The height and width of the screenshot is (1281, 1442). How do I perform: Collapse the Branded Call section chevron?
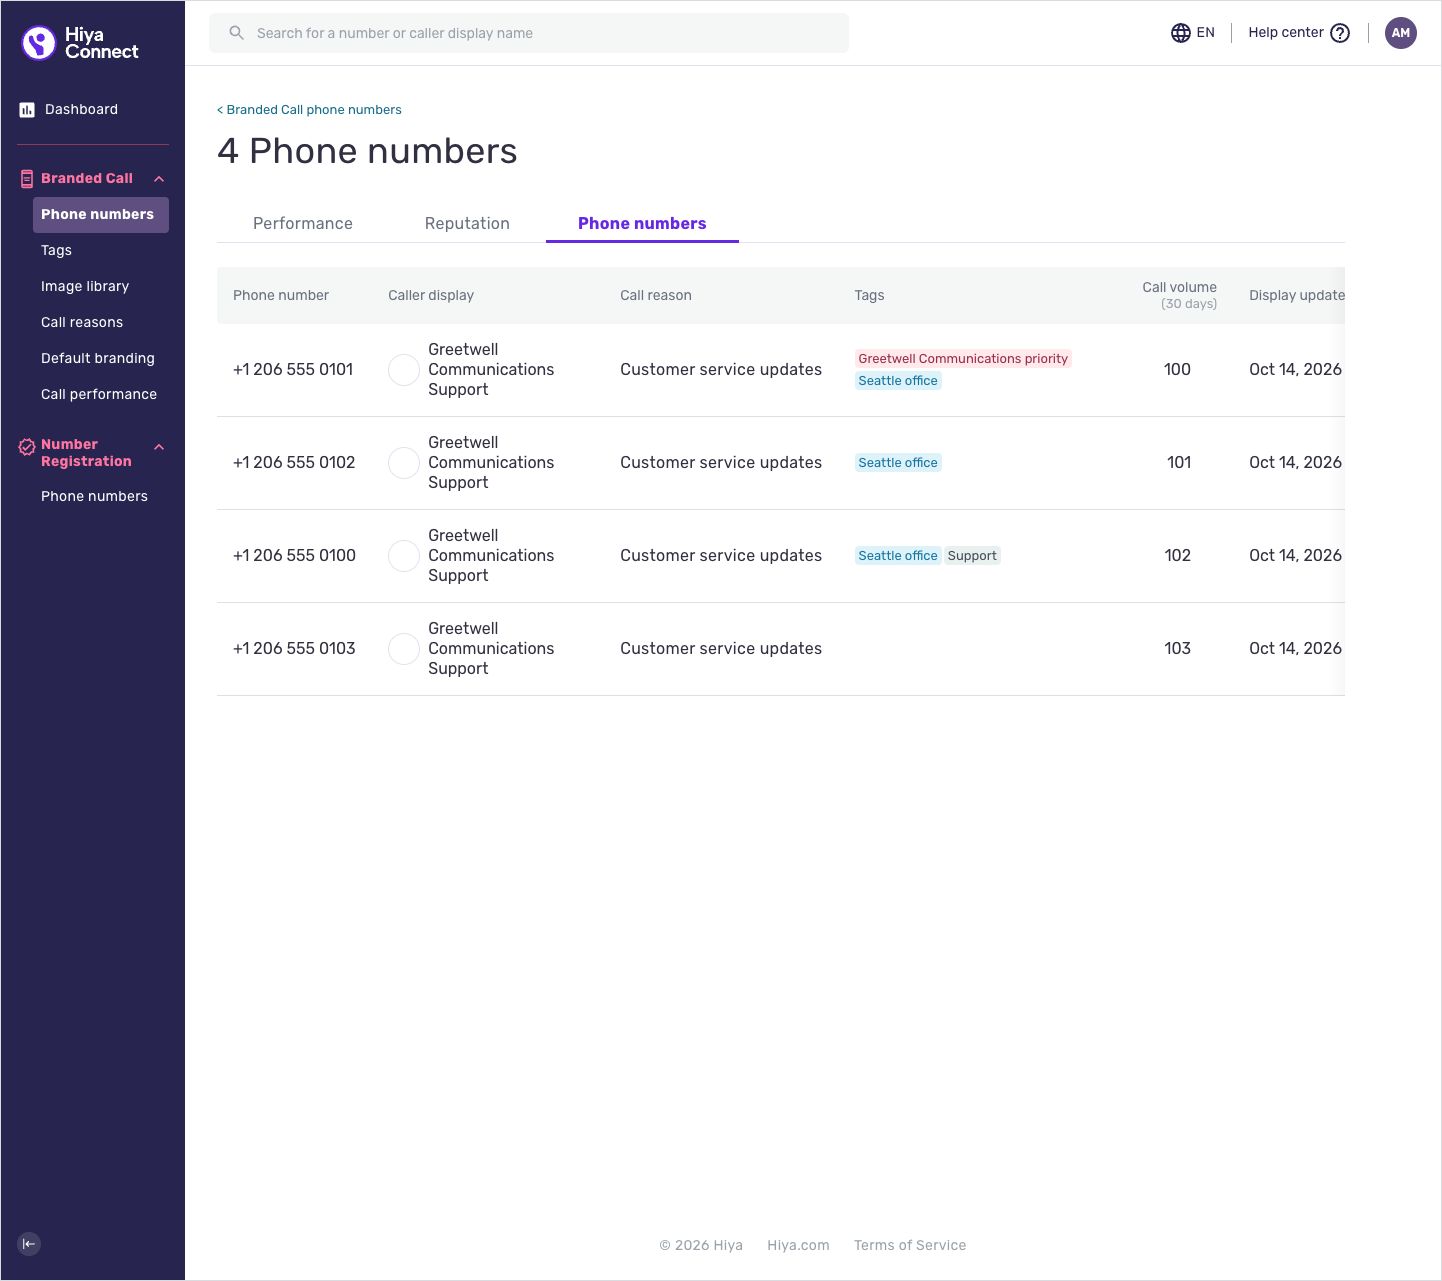[x=159, y=179]
